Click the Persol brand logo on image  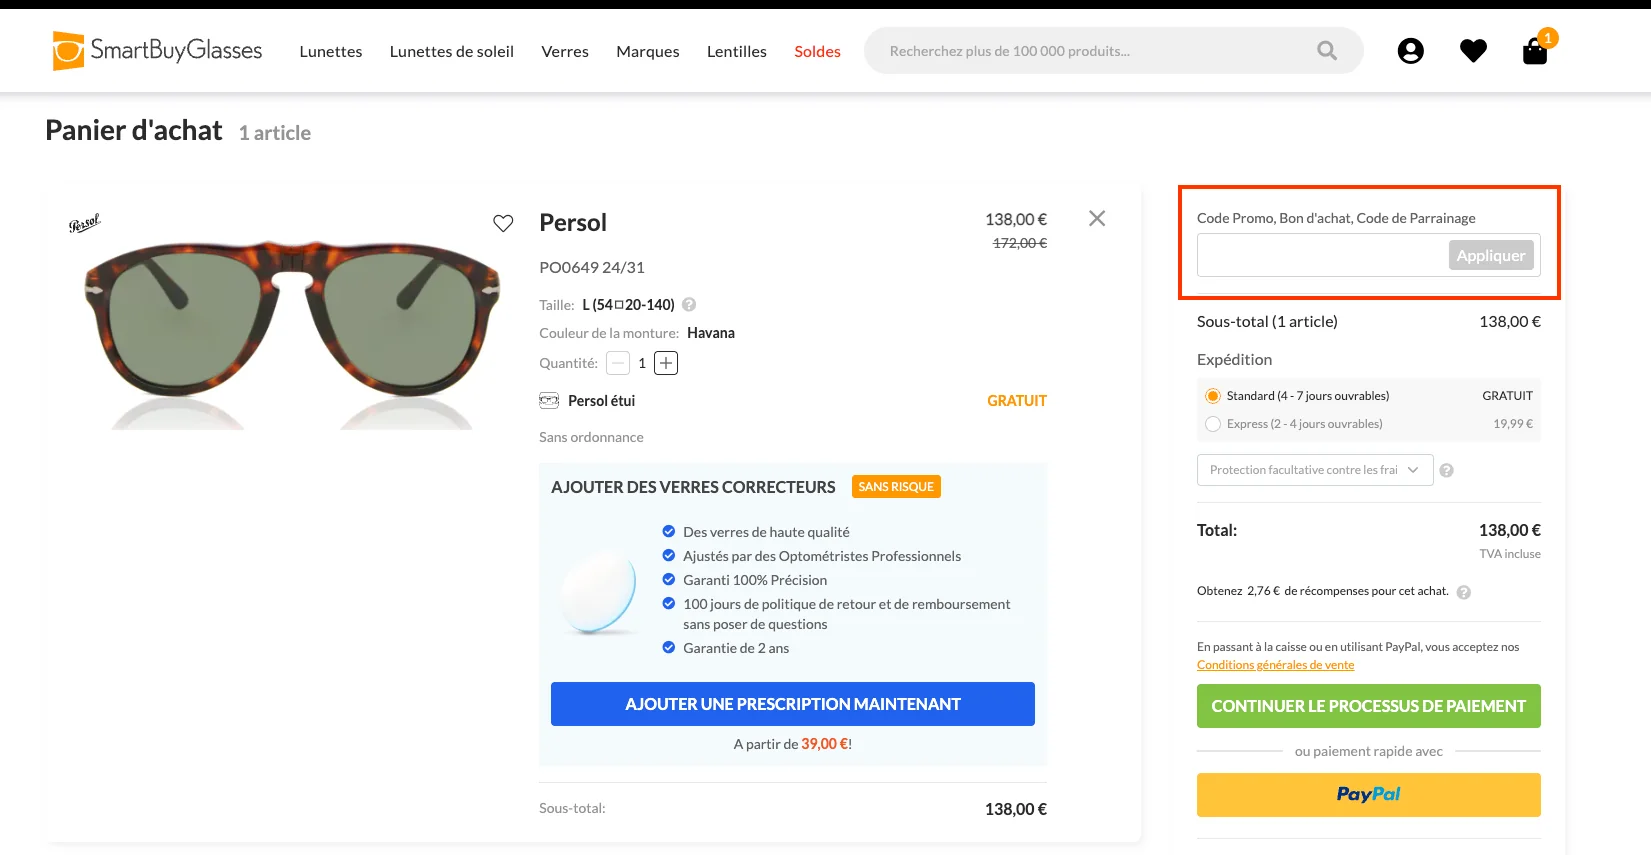tap(85, 223)
